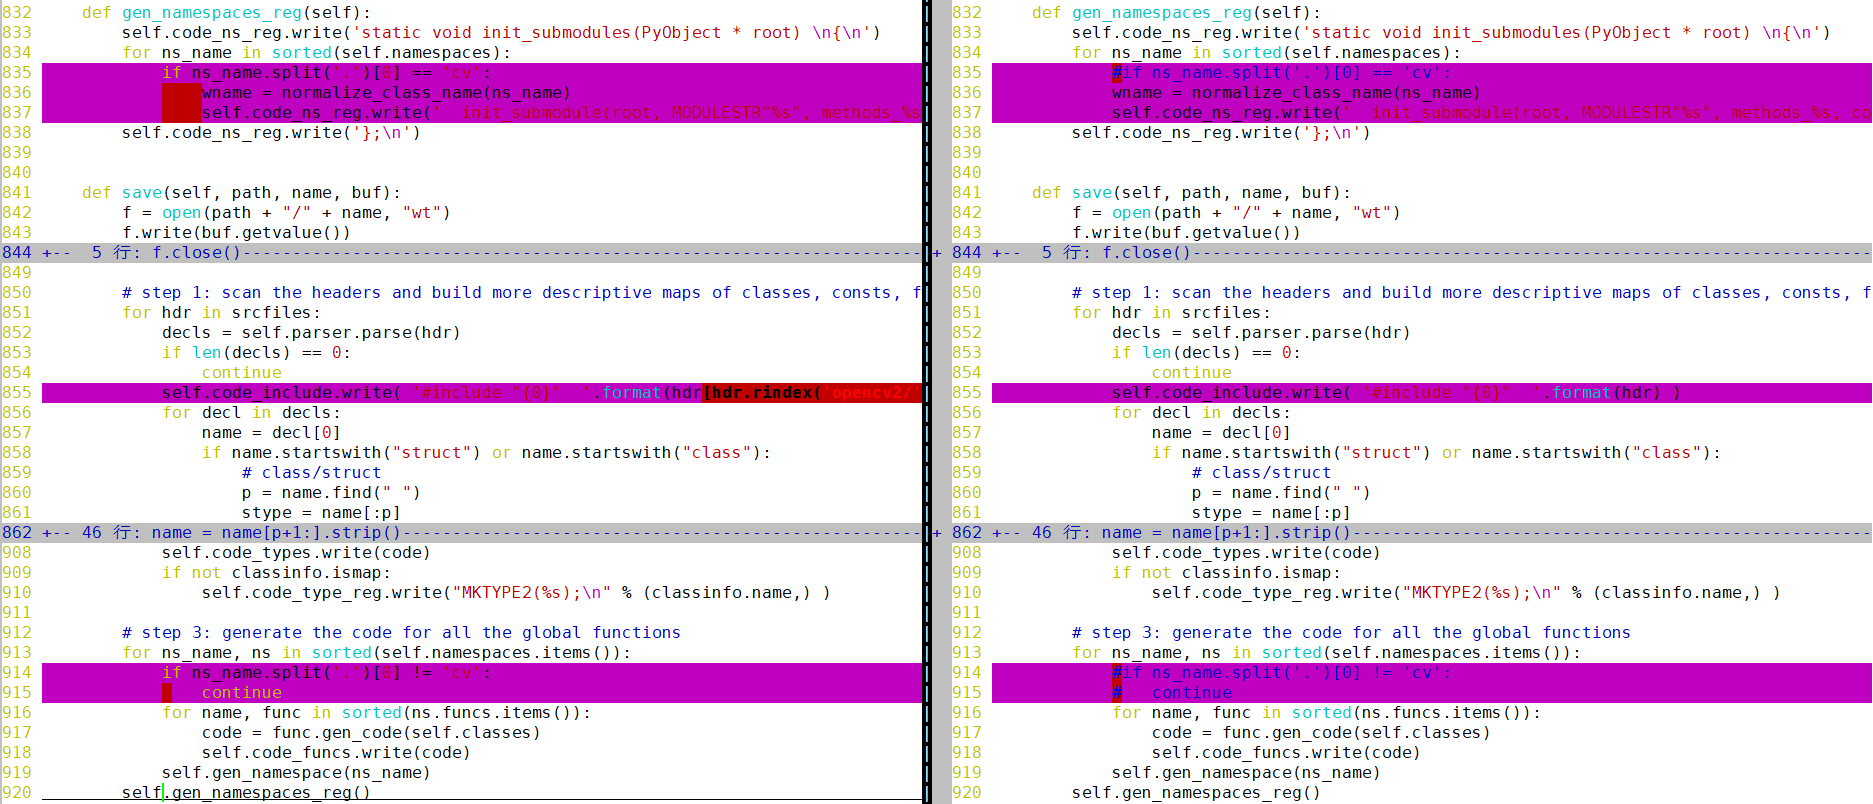The image size is (1873, 804).
Task: Click 'if not classinfo.ismap:' in right pane
Action: pyautogui.click(x=1226, y=573)
